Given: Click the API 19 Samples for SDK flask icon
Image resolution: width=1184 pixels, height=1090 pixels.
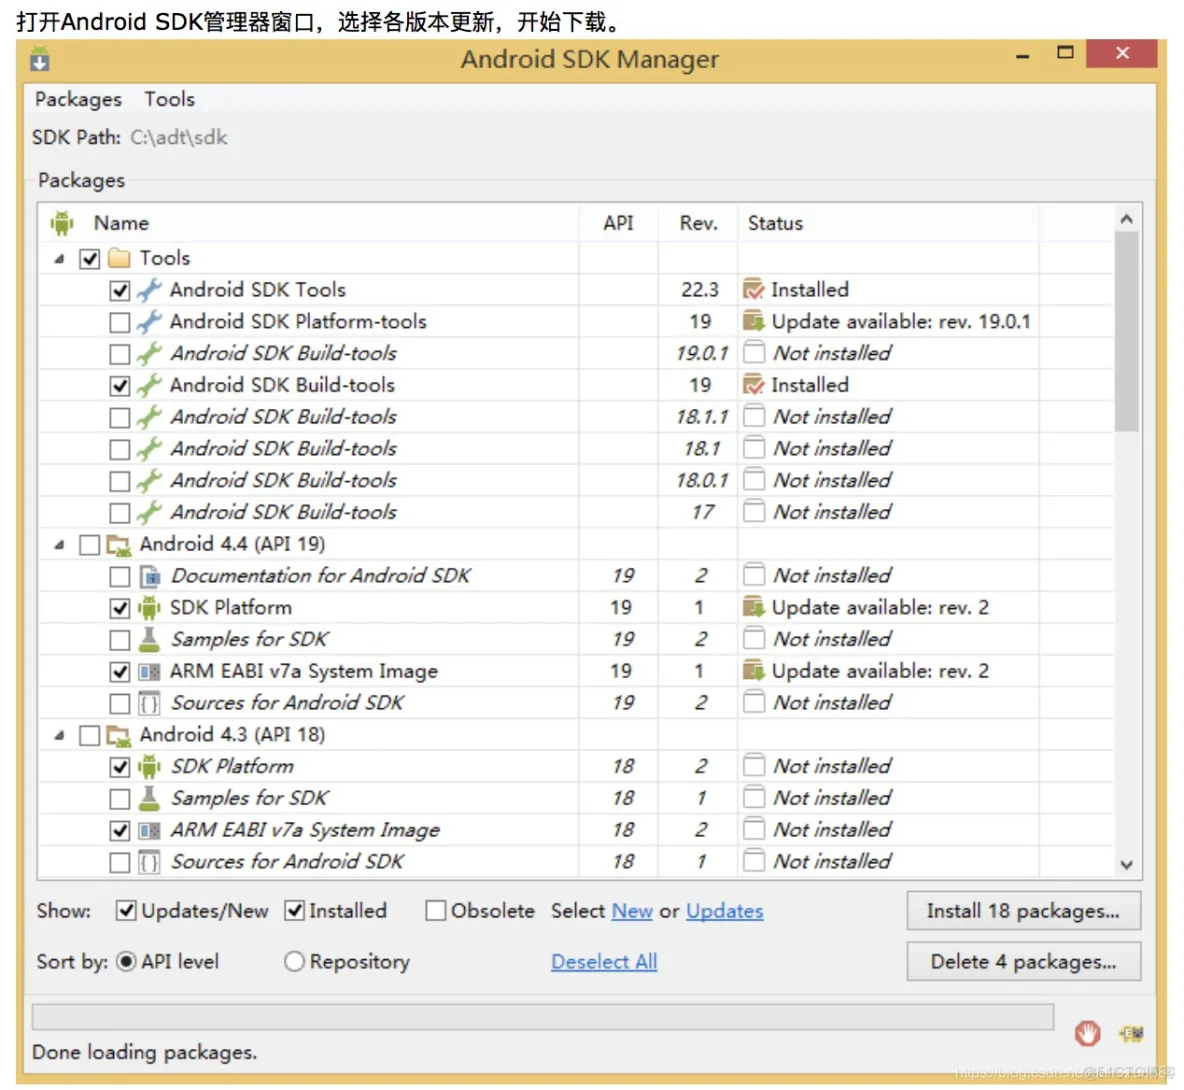Looking at the screenshot, I should pos(150,639).
